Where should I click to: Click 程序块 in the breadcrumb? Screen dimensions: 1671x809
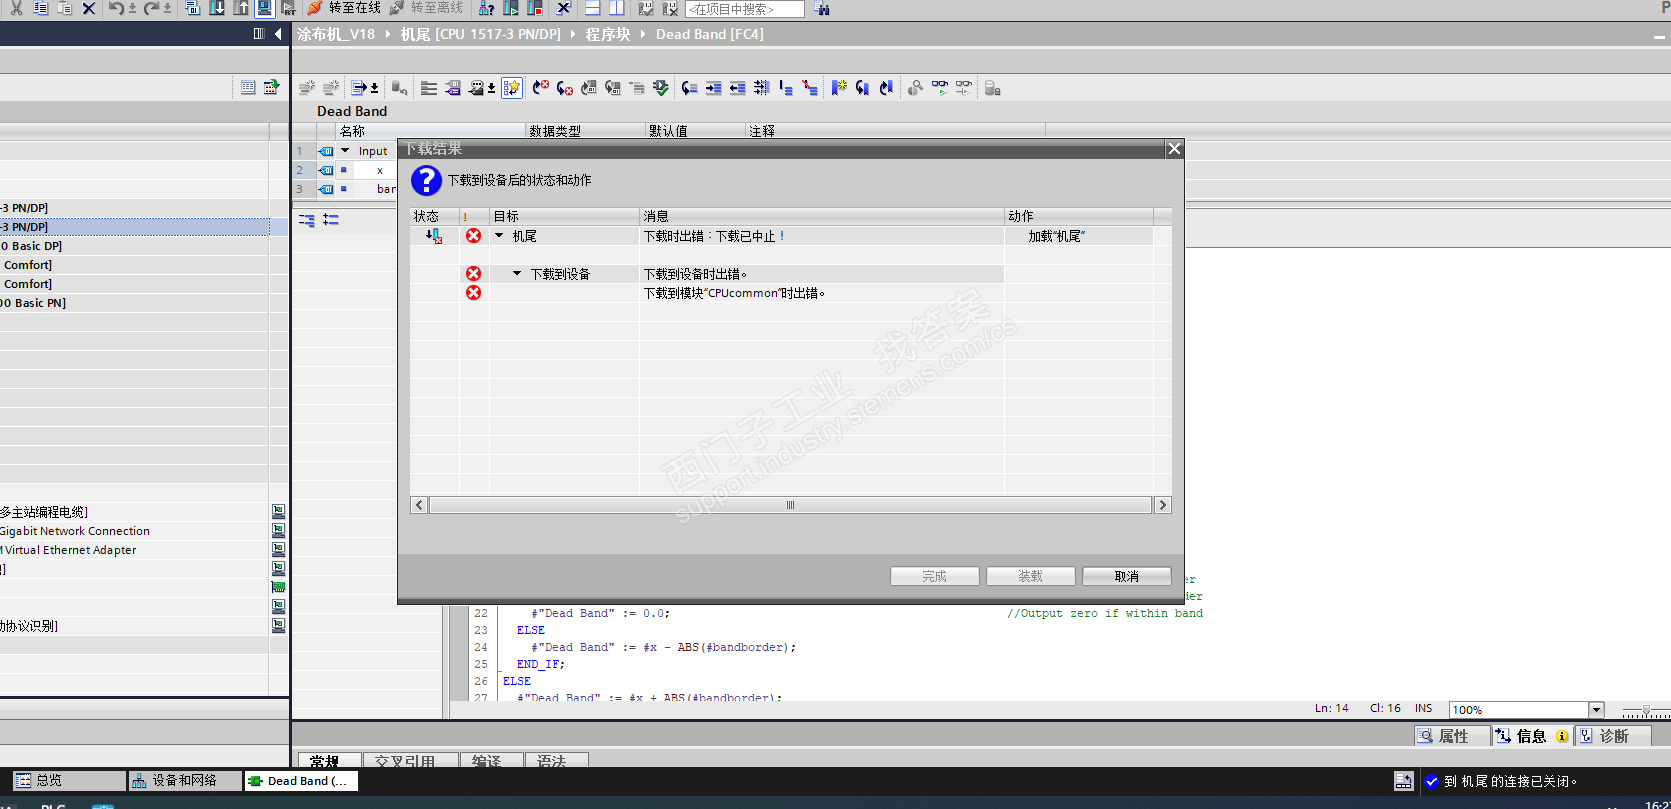608,34
